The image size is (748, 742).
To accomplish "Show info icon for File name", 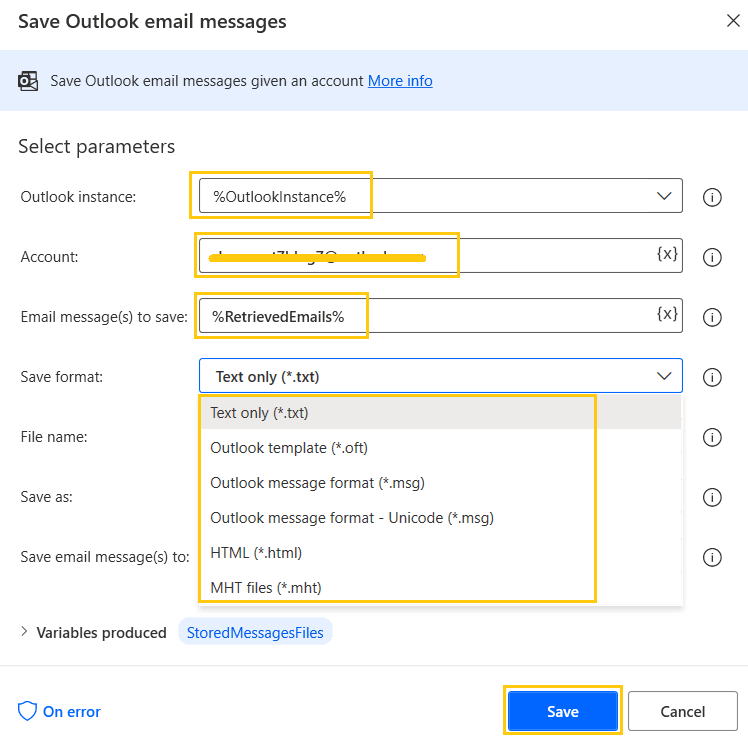I will 712,437.
